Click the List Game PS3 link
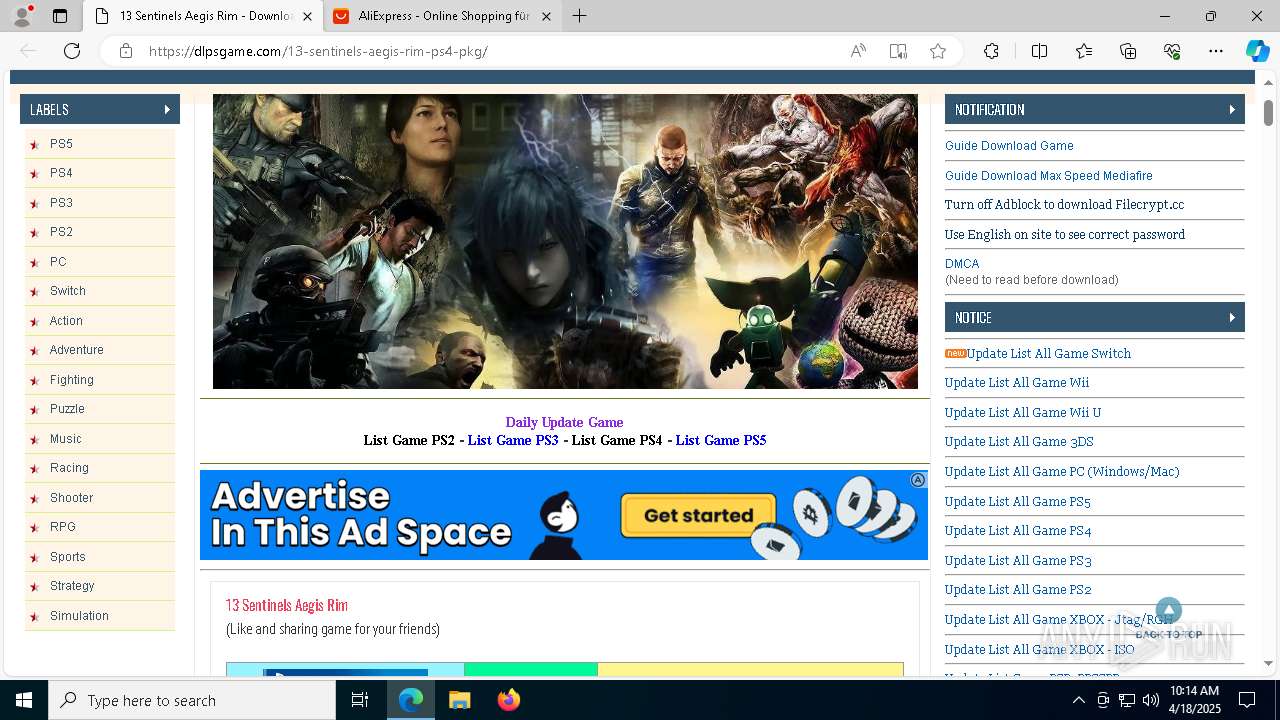 pyautogui.click(x=513, y=440)
